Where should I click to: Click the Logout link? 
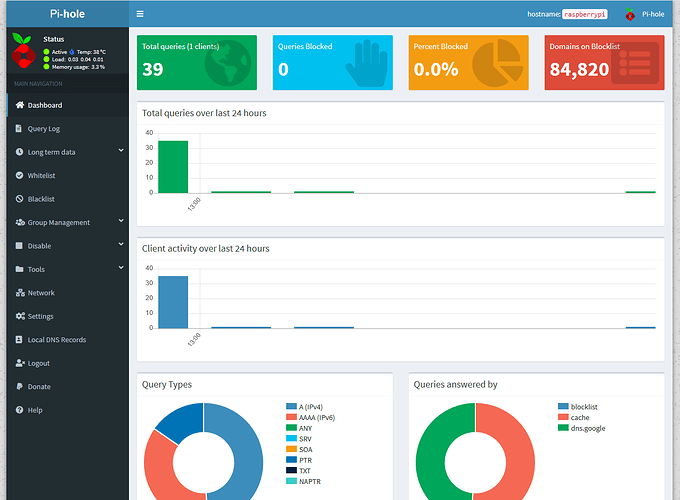(x=68, y=363)
